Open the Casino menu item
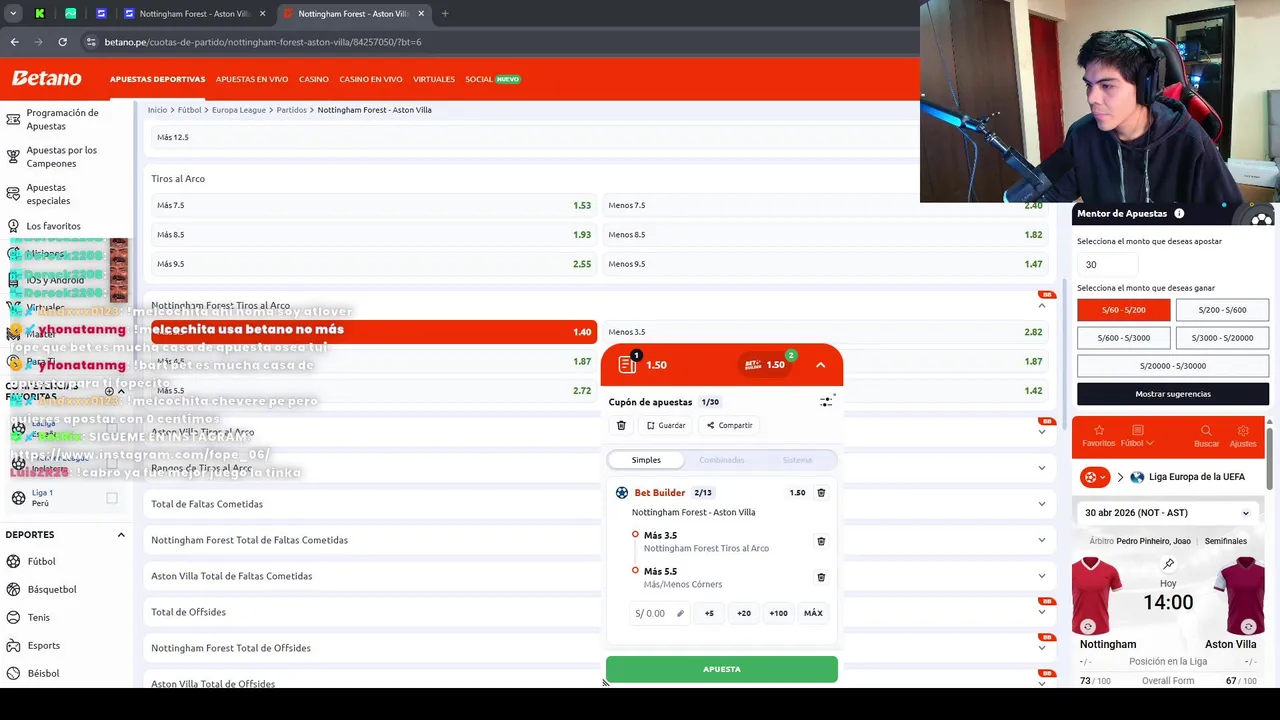 click(314, 79)
